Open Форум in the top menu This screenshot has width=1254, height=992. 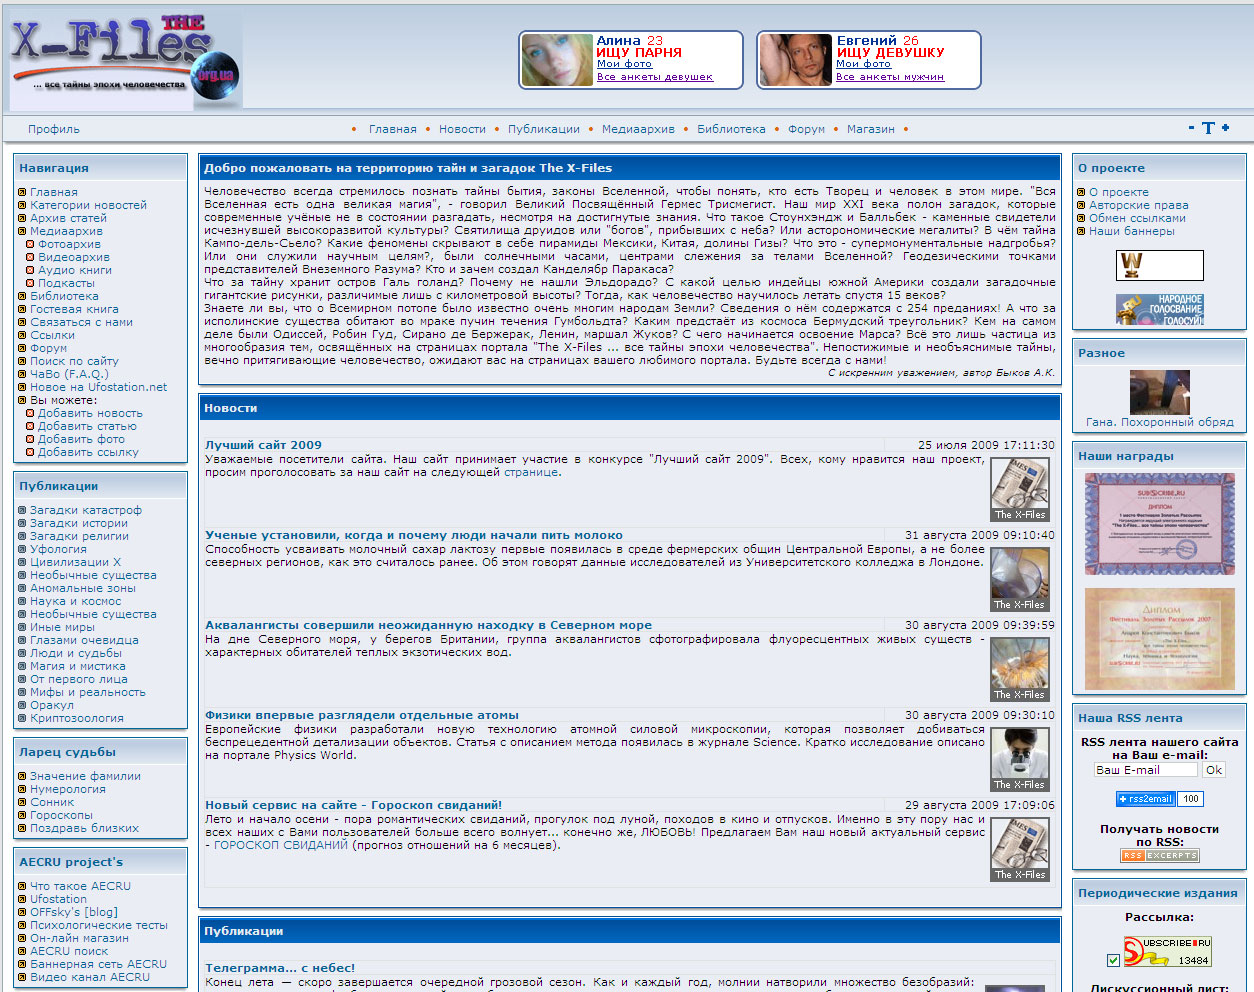pyautogui.click(x=806, y=129)
